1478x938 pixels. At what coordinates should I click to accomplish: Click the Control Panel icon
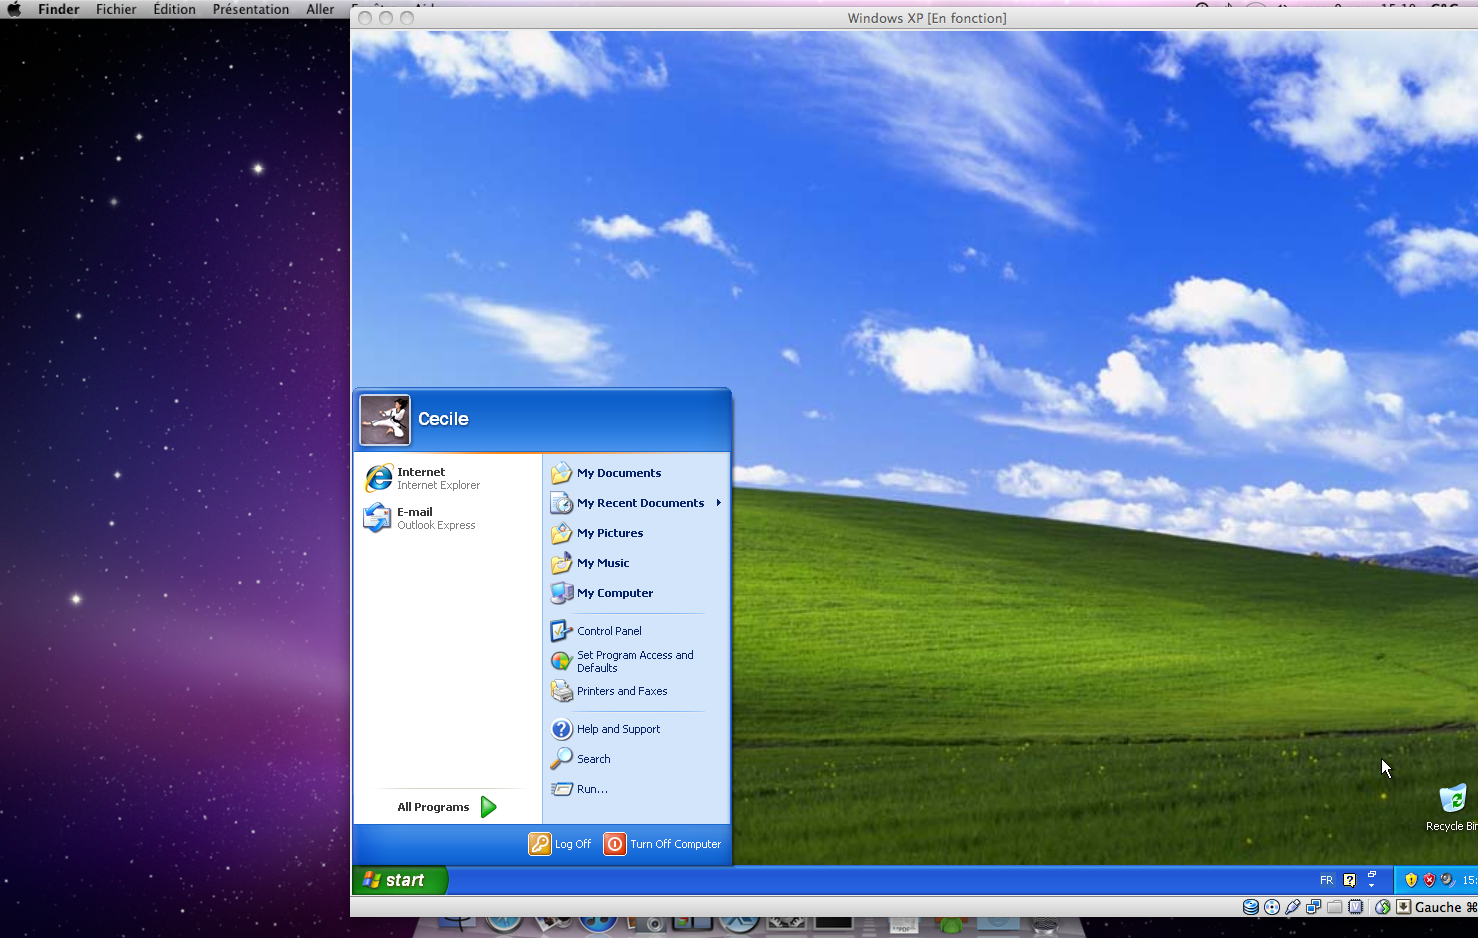pyautogui.click(x=561, y=631)
